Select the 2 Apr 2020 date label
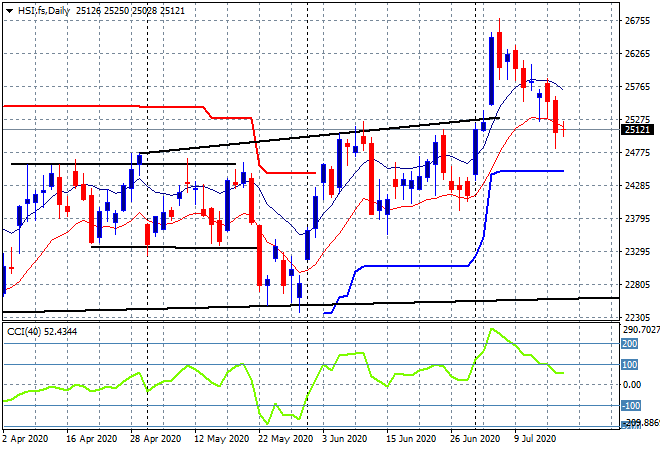Viewport: 660px width, 450px height. [25, 439]
